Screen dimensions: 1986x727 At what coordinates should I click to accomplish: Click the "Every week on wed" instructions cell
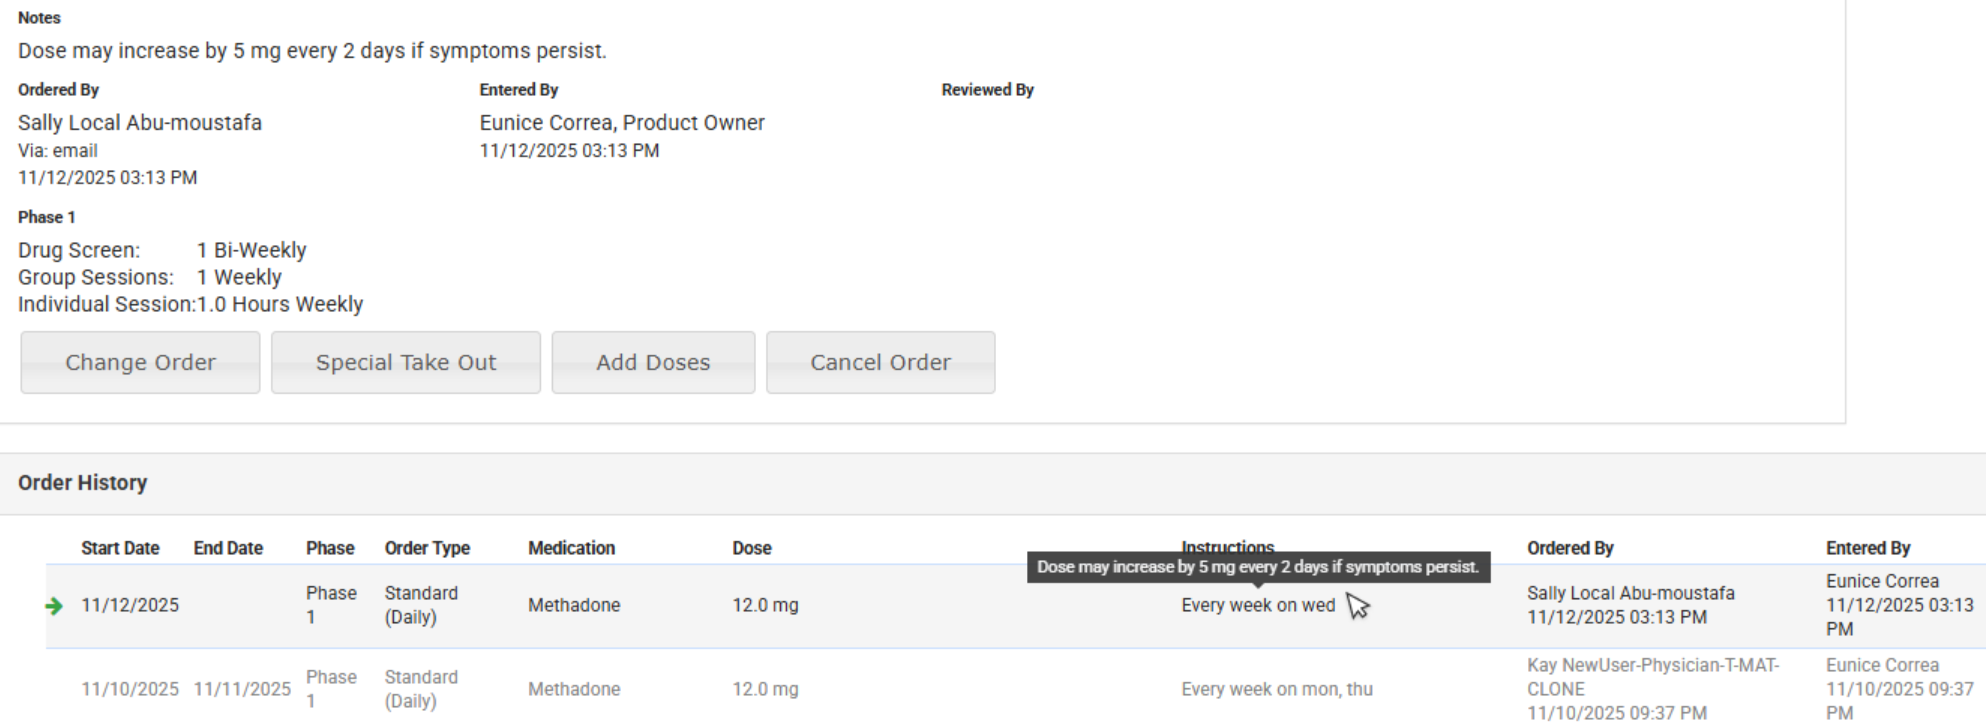click(1257, 606)
